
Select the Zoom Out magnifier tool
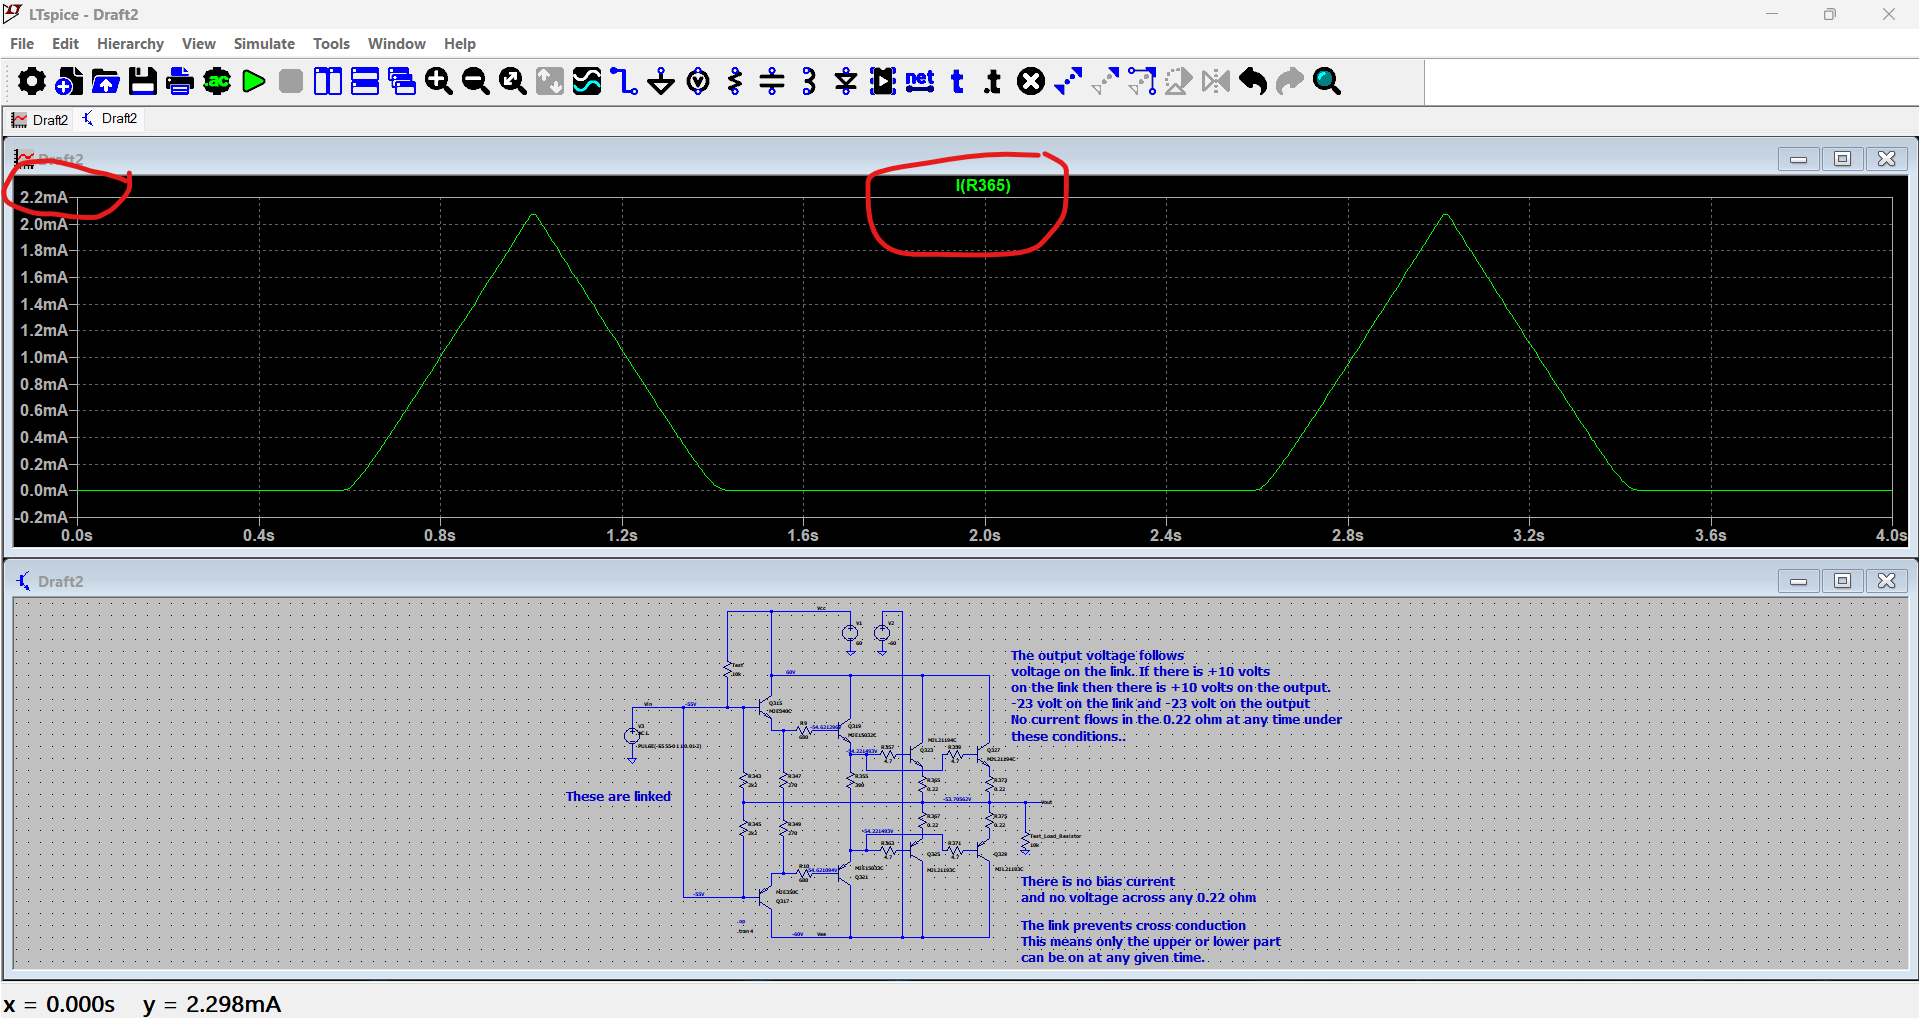click(x=476, y=81)
